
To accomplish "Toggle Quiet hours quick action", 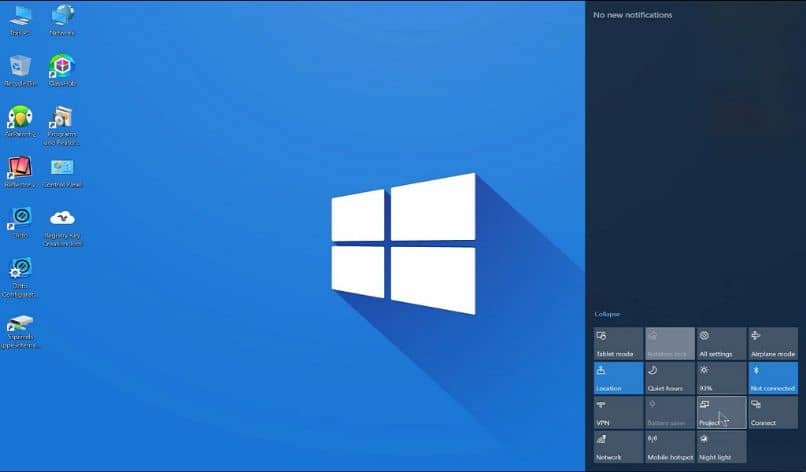I will (x=670, y=378).
